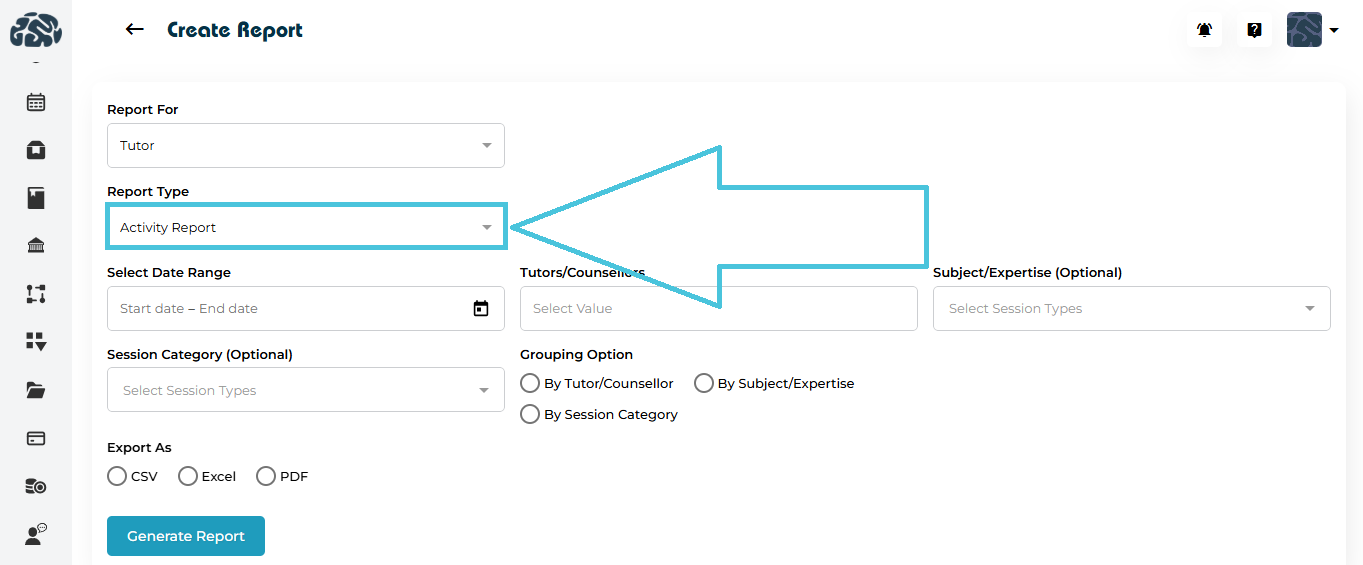
Task: Click the book icon in the sidebar
Action: [x=36, y=198]
